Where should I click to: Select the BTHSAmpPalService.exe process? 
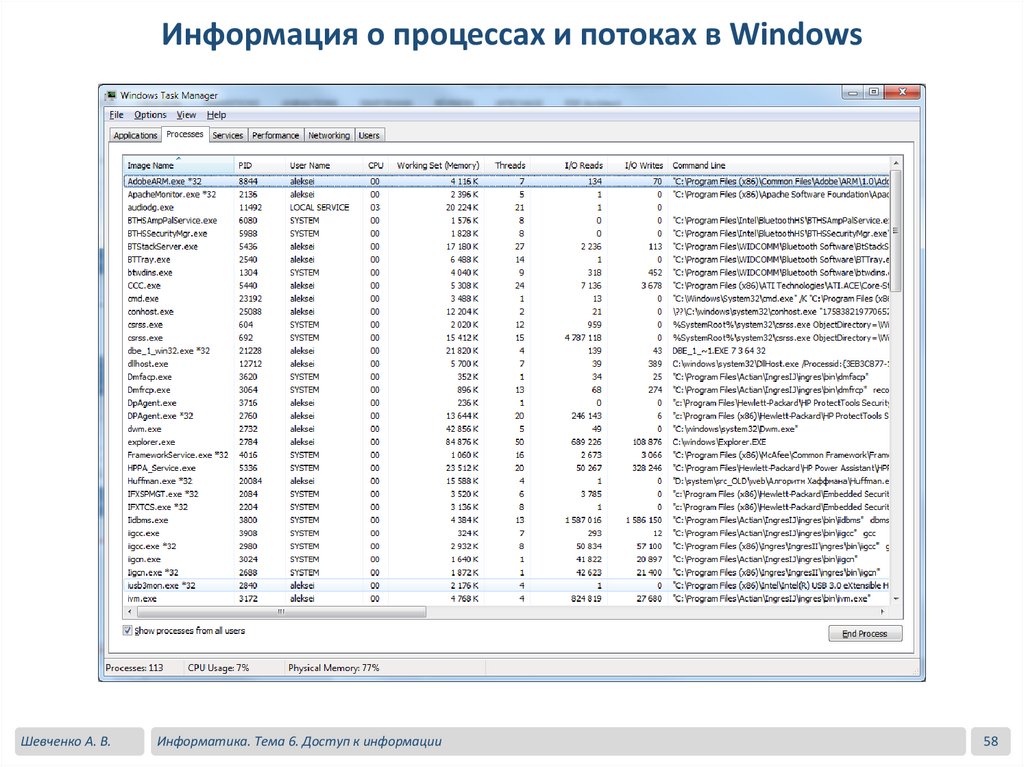point(506,221)
